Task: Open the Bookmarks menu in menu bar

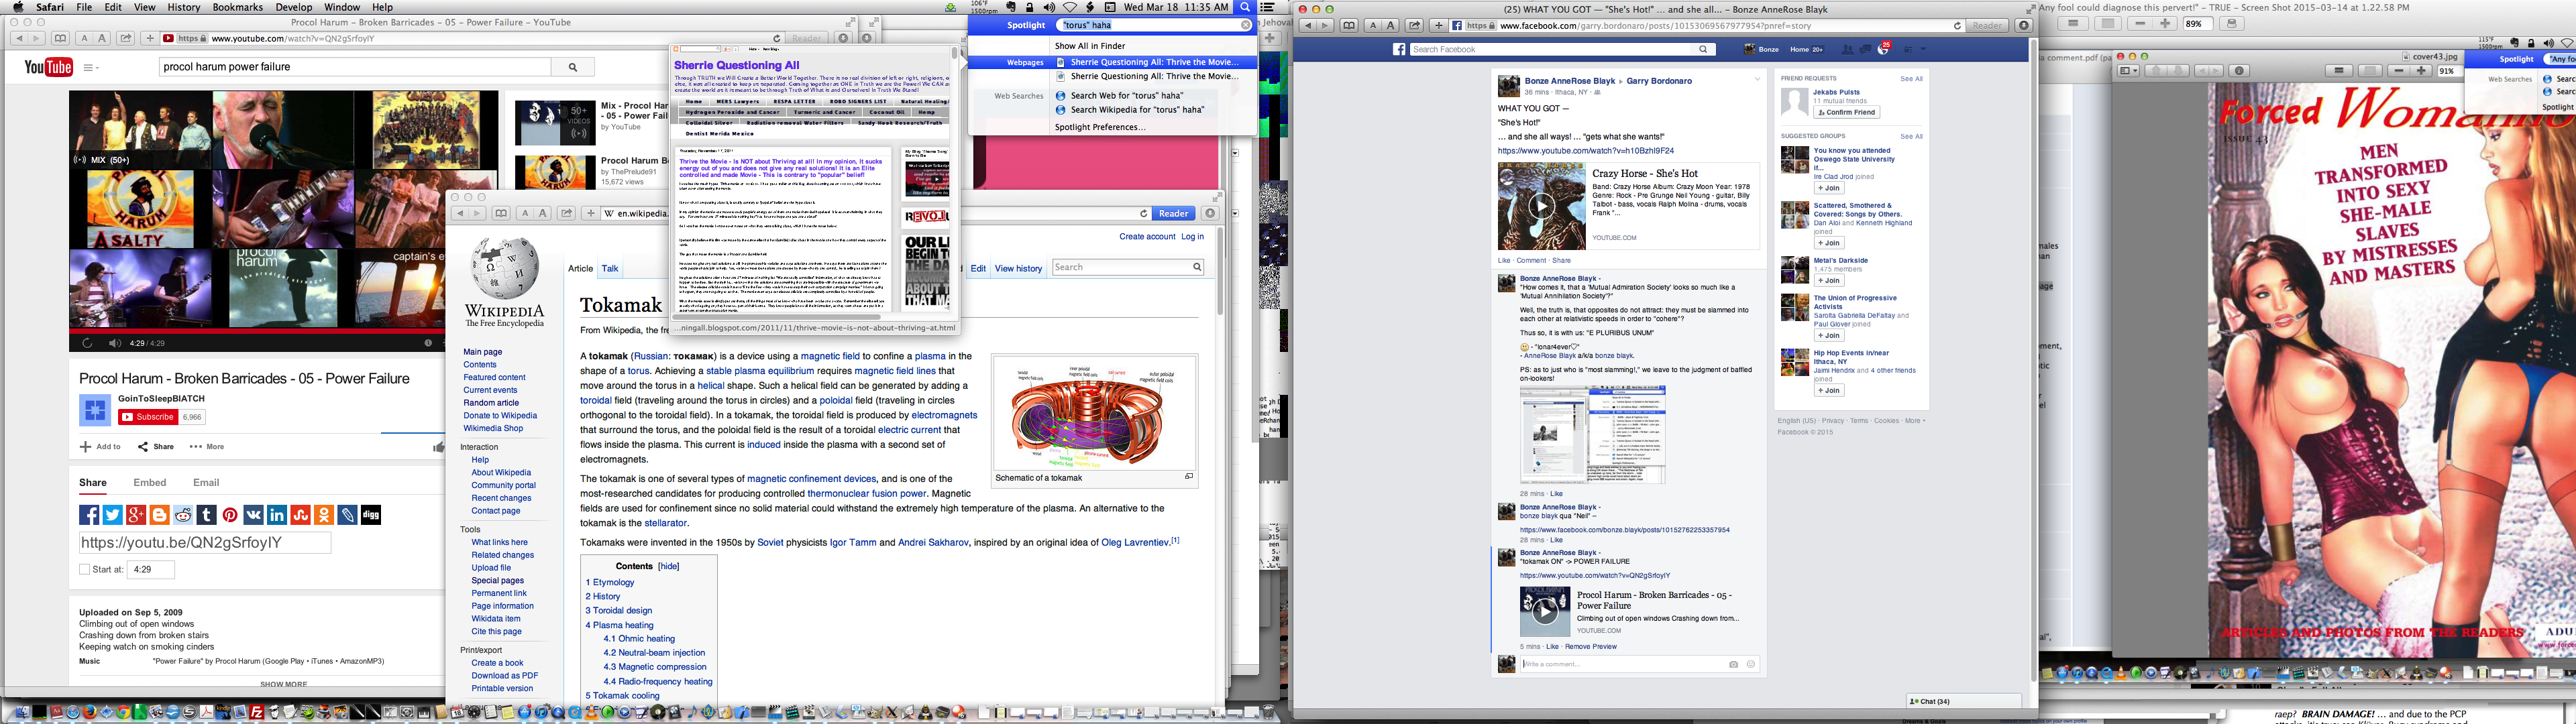Action: click(237, 7)
